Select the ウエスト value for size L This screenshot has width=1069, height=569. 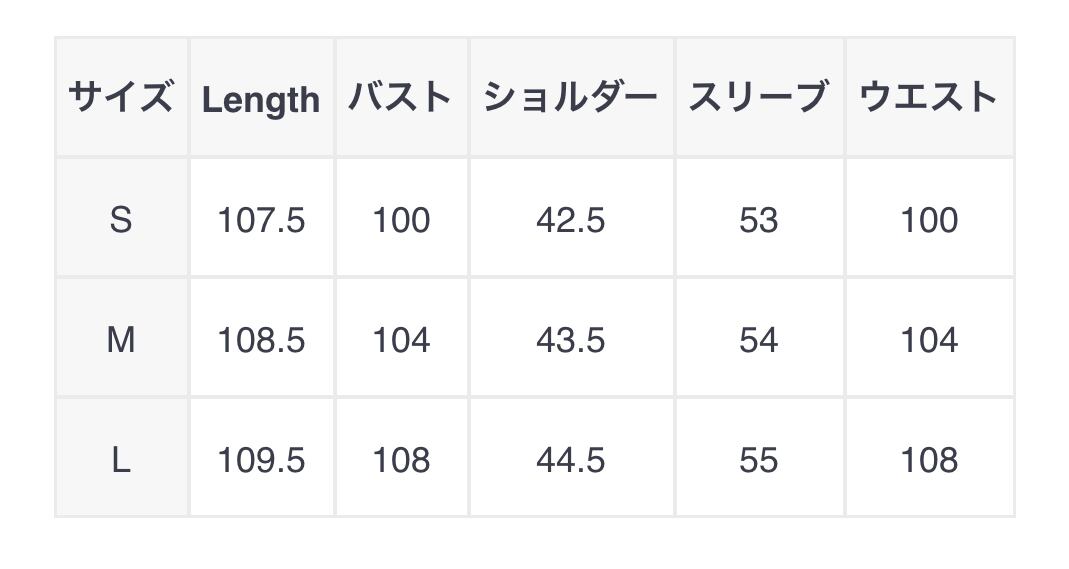pos(929,460)
